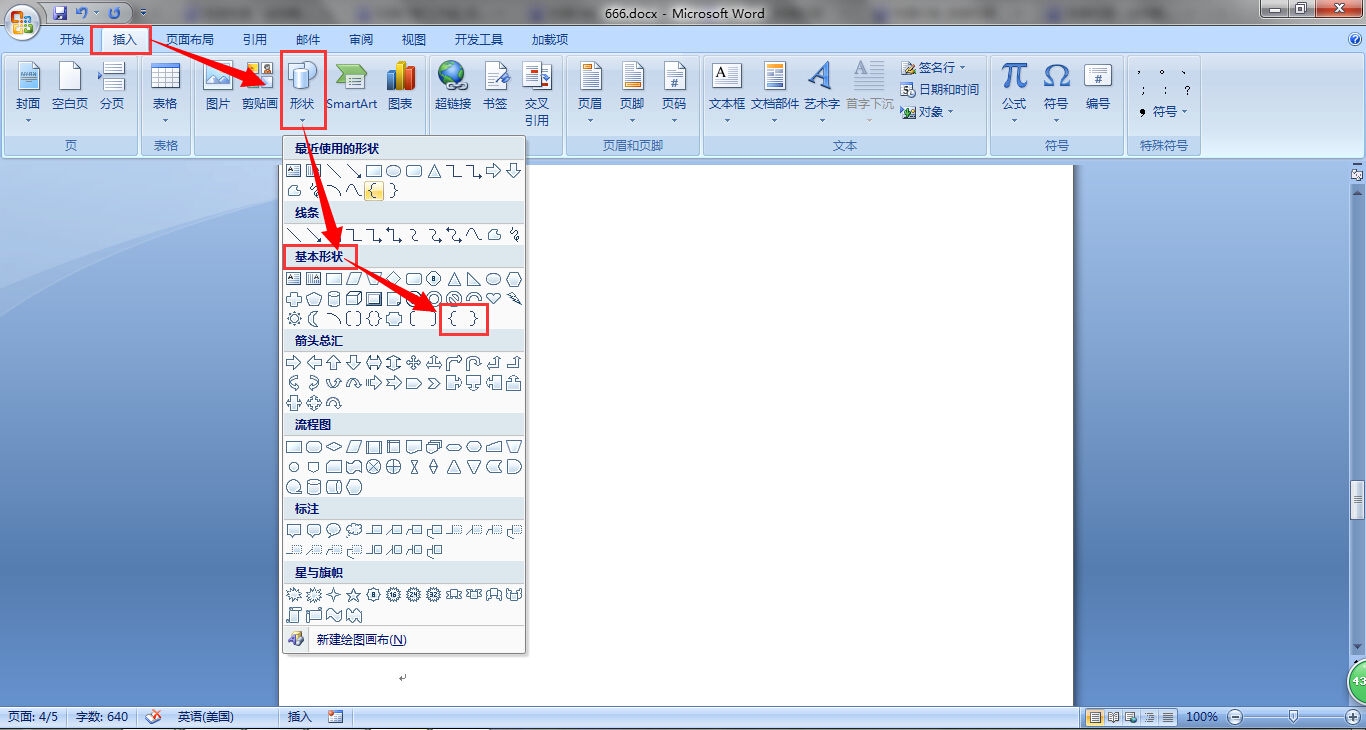The width and height of the screenshot is (1366, 730).
Task: Open the Footer dropdown
Action: [632, 92]
